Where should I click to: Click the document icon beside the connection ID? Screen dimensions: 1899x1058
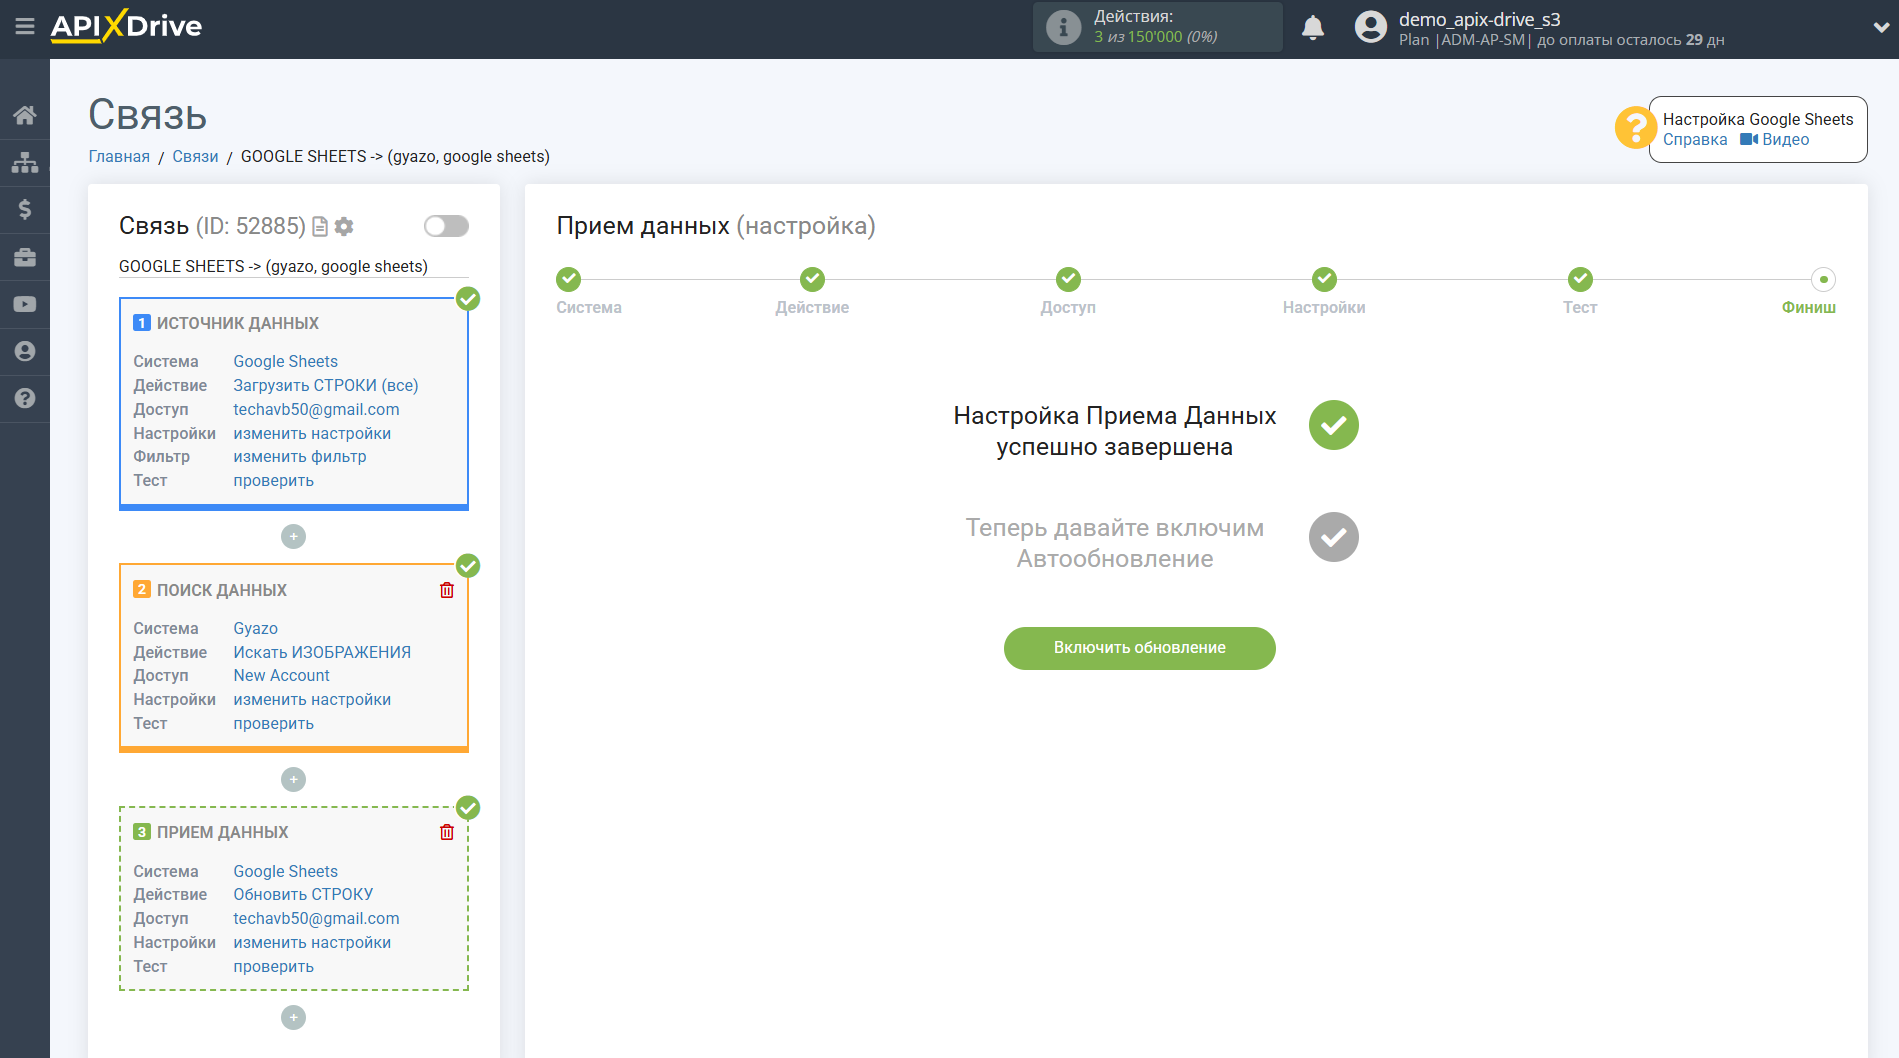click(x=319, y=226)
